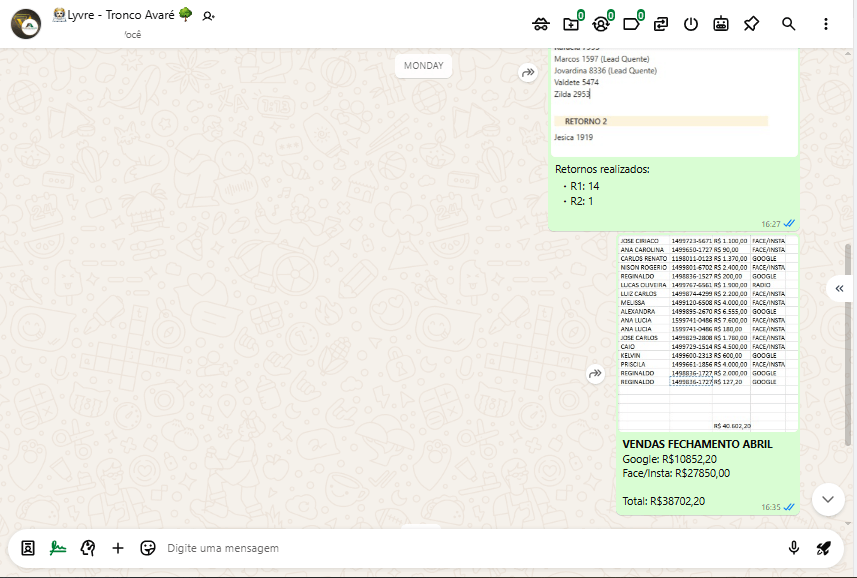The height and width of the screenshot is (578, 857).
Task: Open the Lyvre group profile picture
Action: point(26,24)
